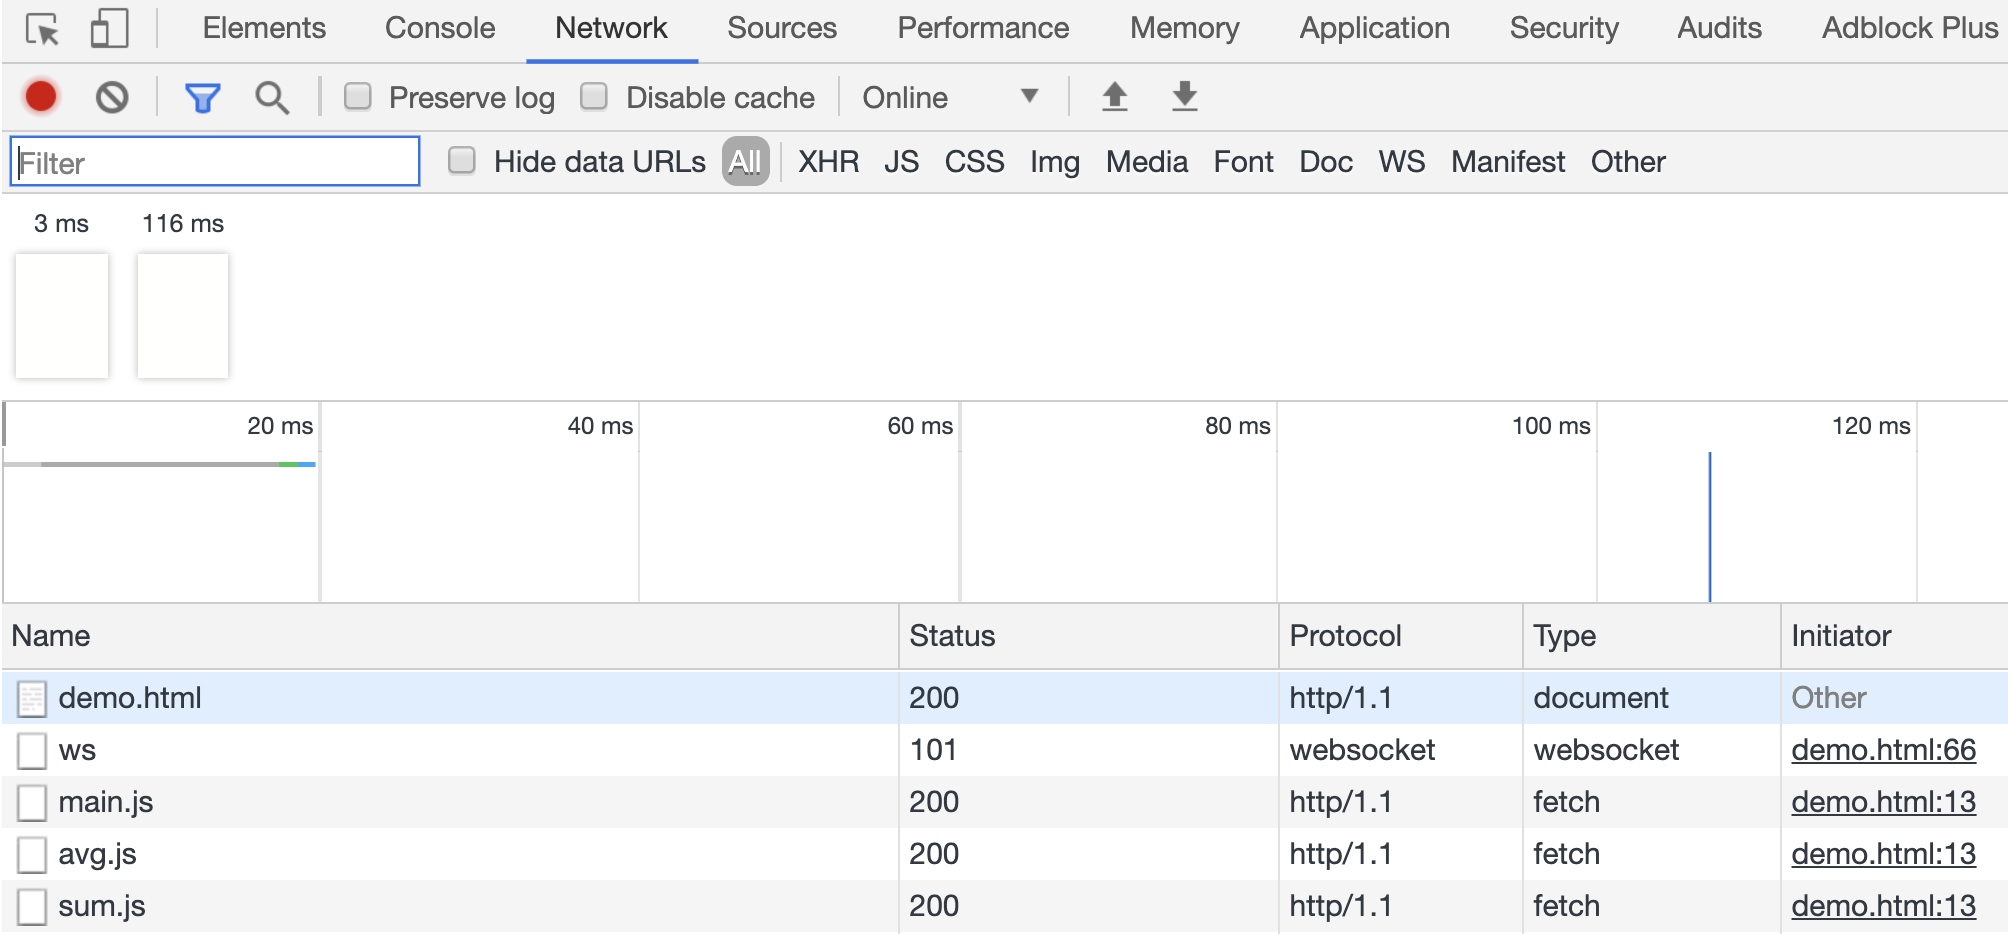
Task: Click the inspect element cursor icon
Action: coord(42,30)
